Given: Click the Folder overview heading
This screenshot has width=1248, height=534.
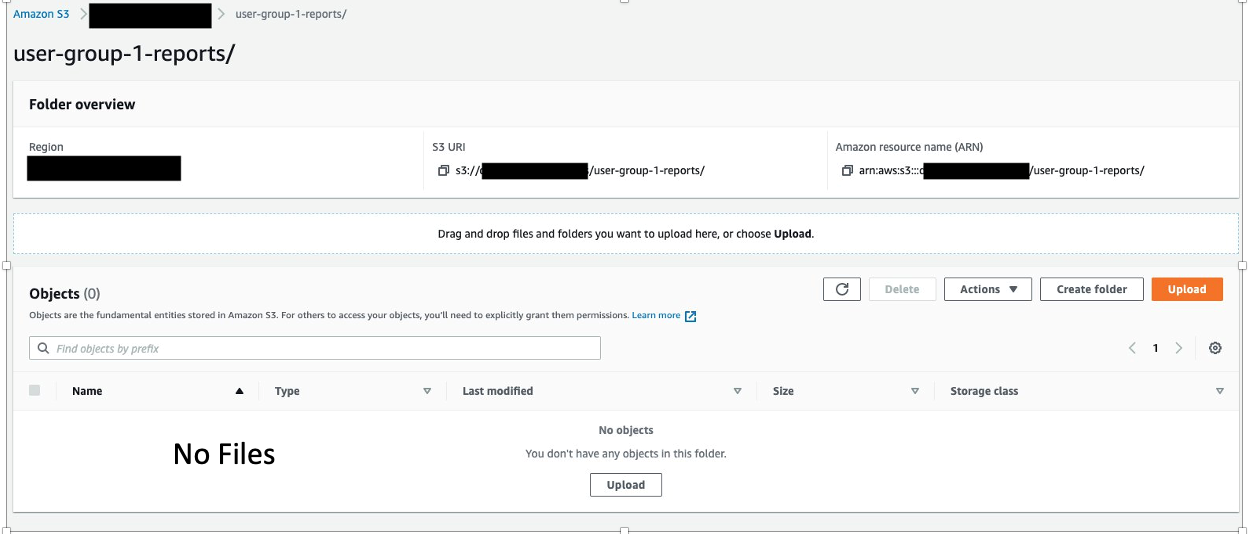Looking at the screenshot, I should click(x=82, y=104).
